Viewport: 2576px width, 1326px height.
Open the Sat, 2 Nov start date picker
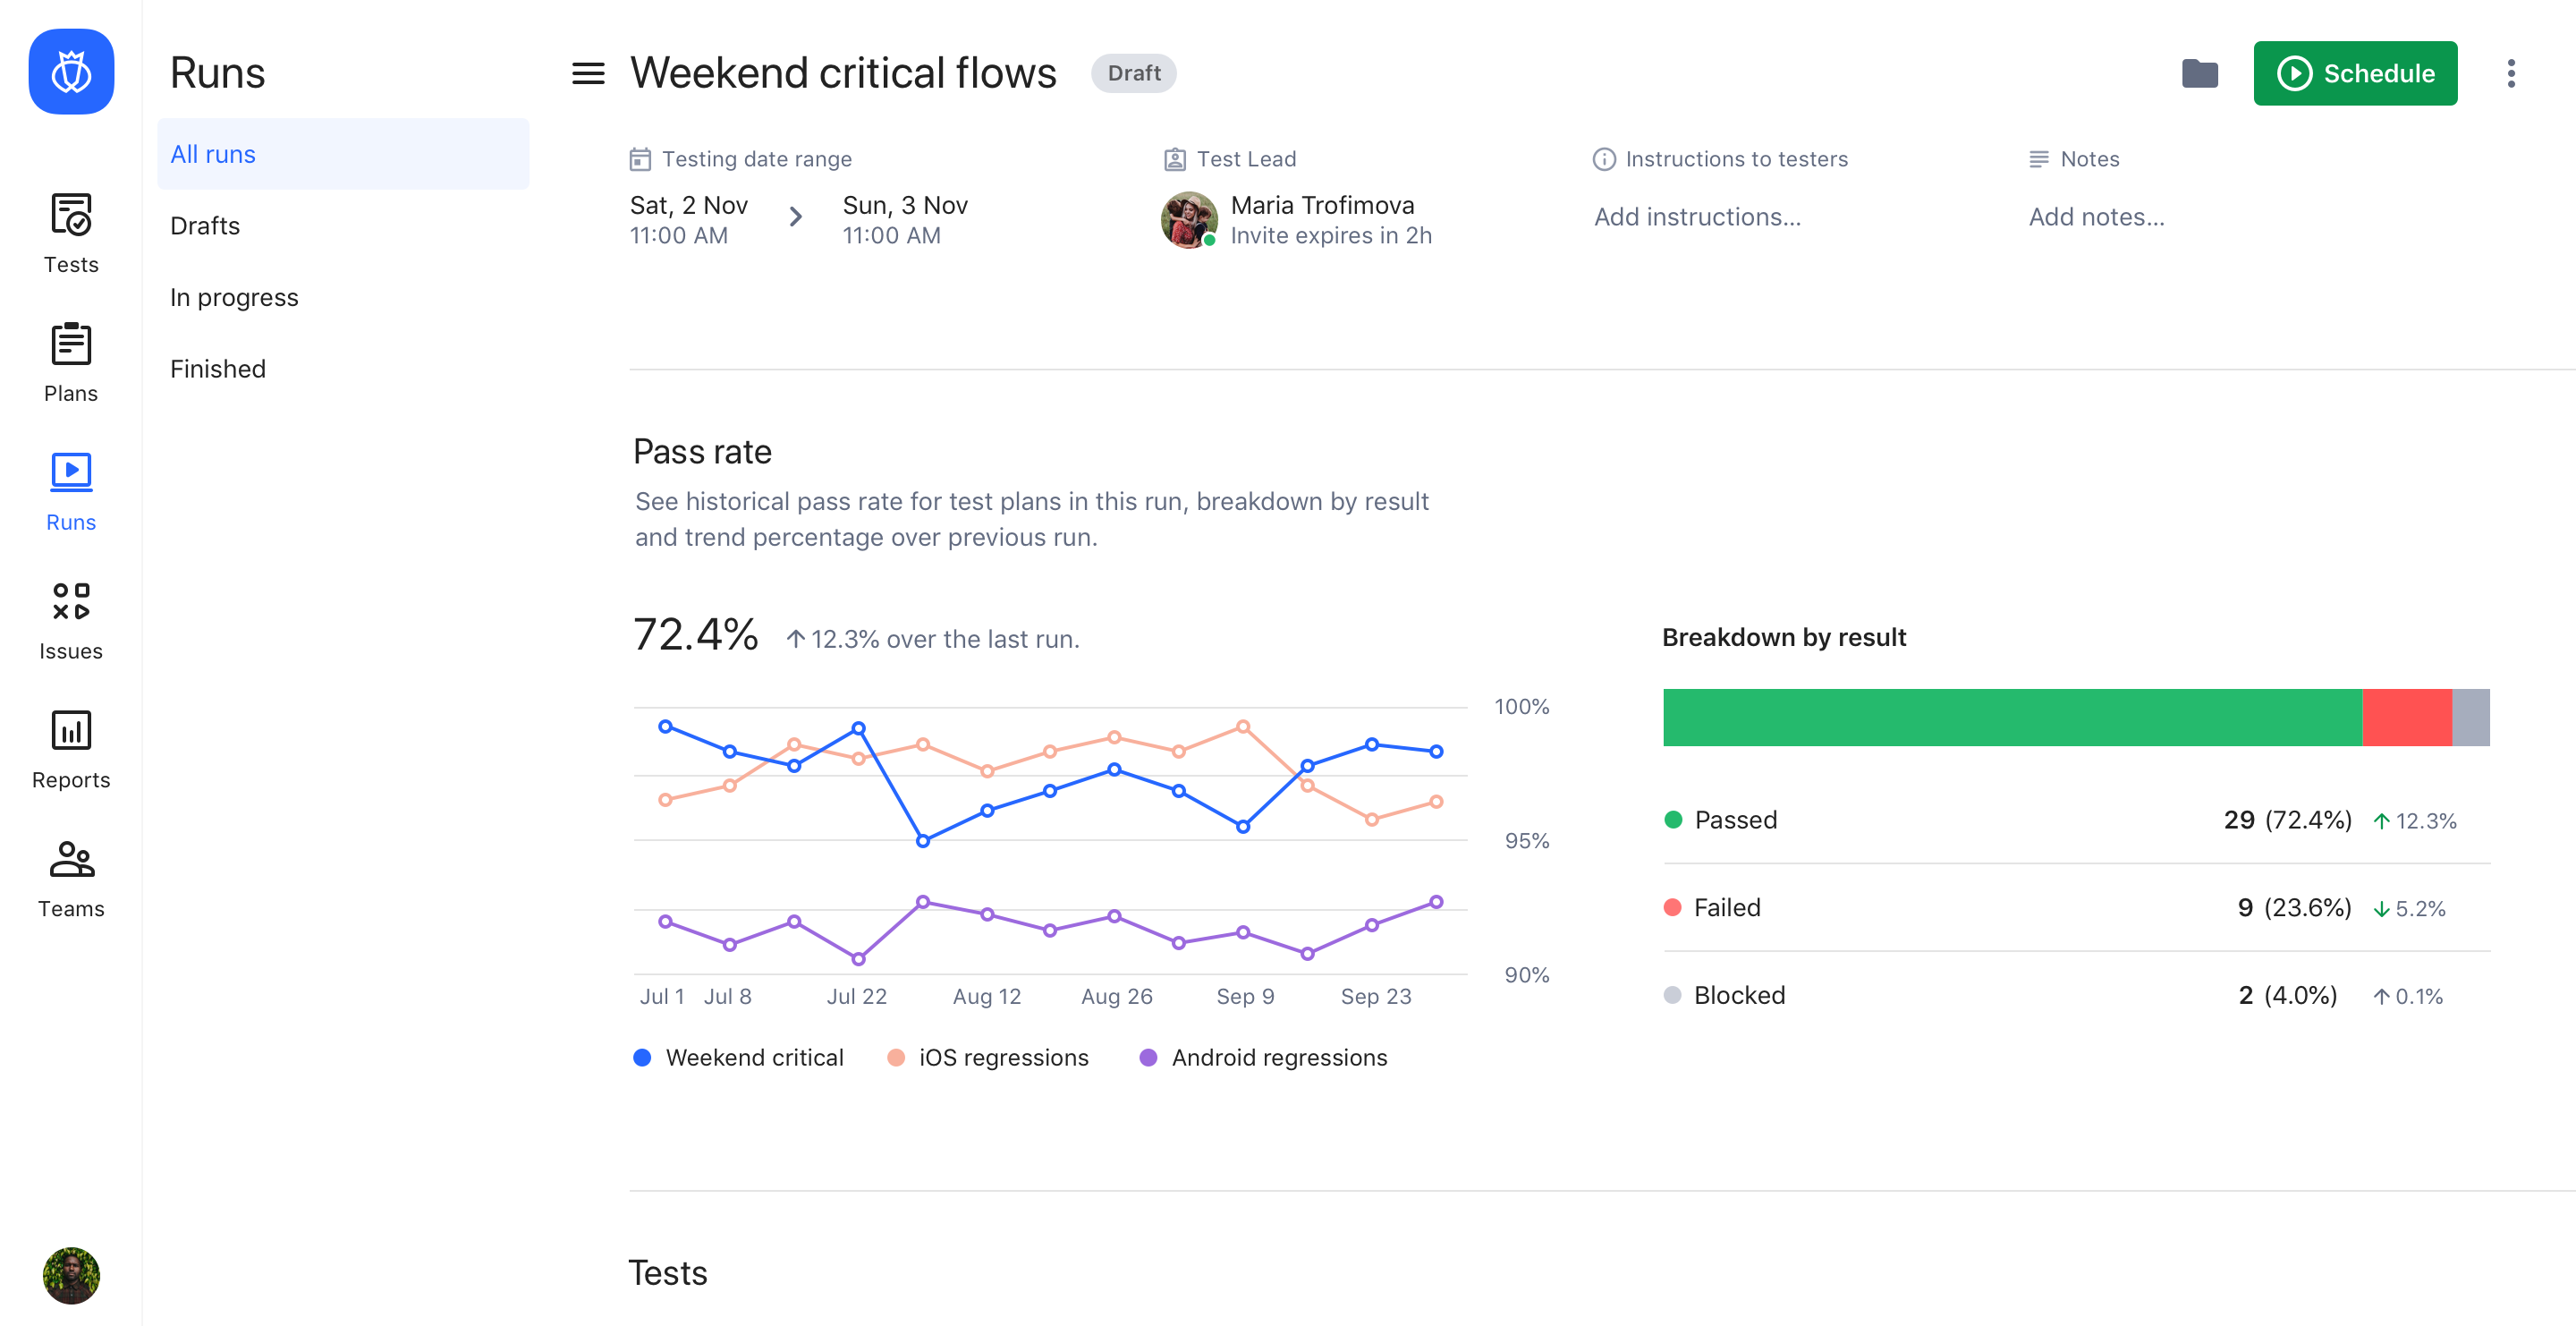(x=689, y=219)
